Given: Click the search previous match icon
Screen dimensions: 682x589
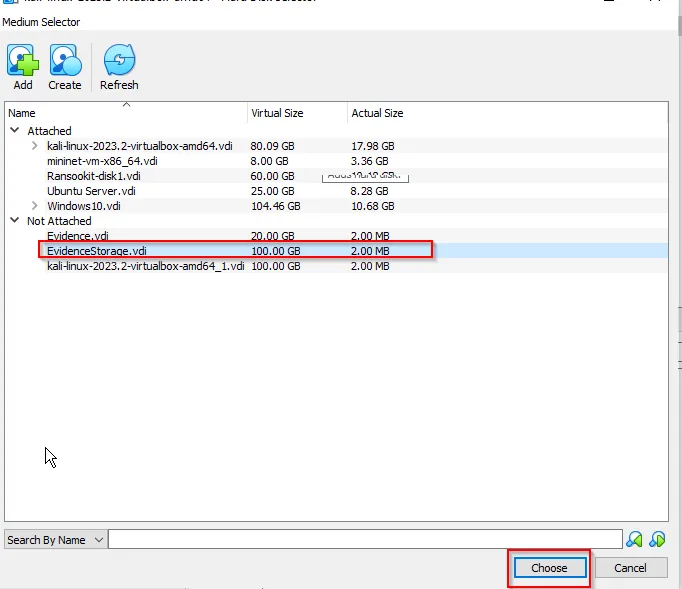Looking at the screenshot, I should pyautogui.click(x=634, y=540).
